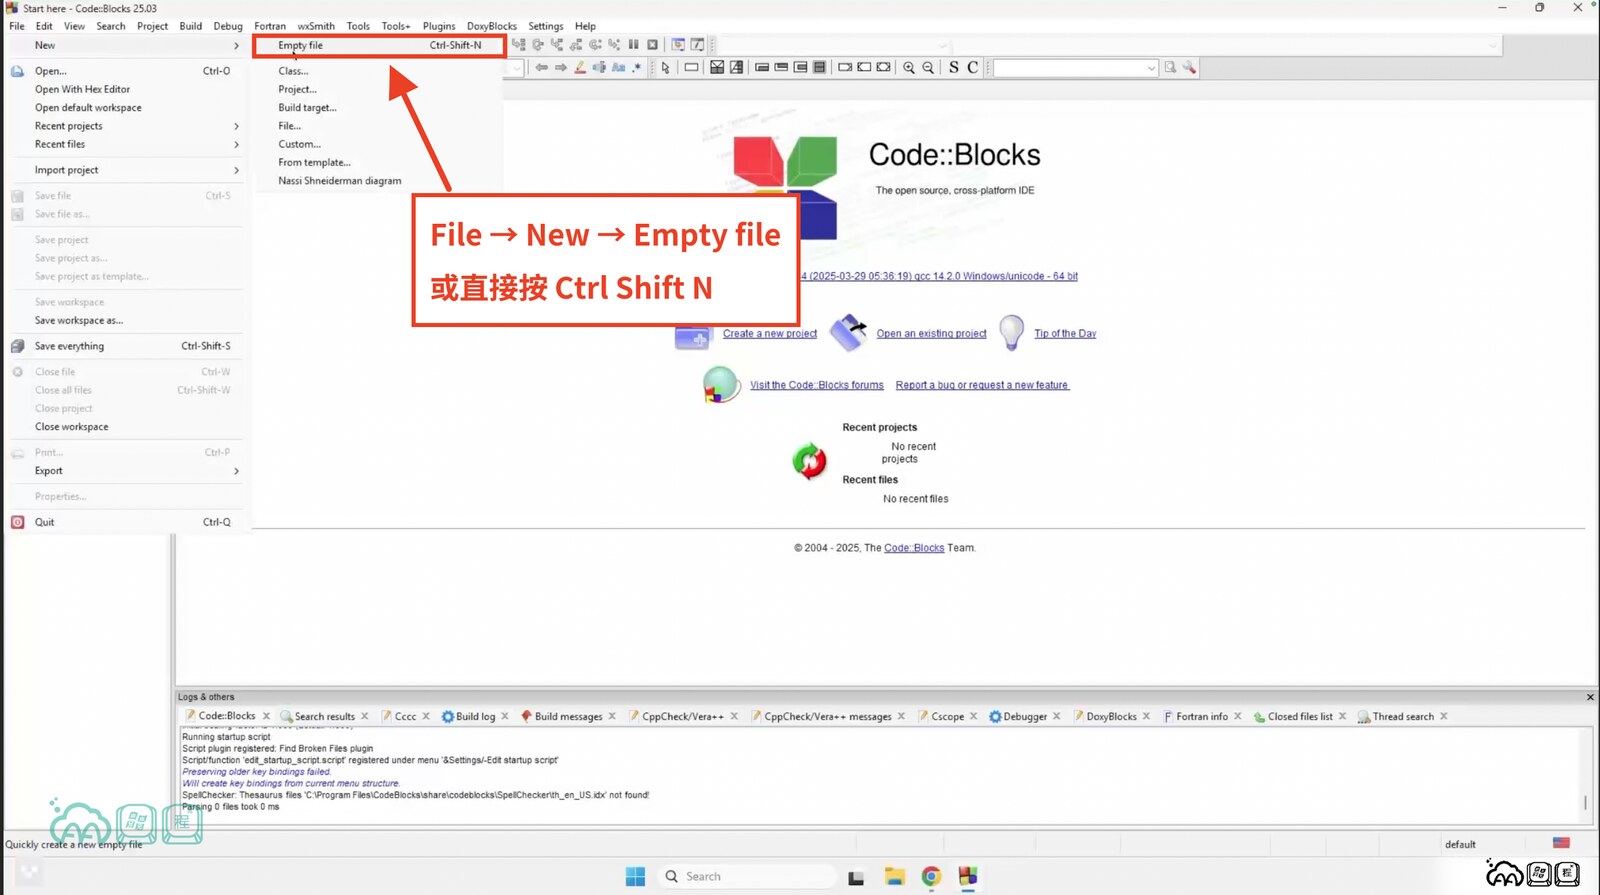The width and height of the screenshot is (1600, 895).
Task: Click the Windows Start button on taskbar
Action: coord(635,876)
